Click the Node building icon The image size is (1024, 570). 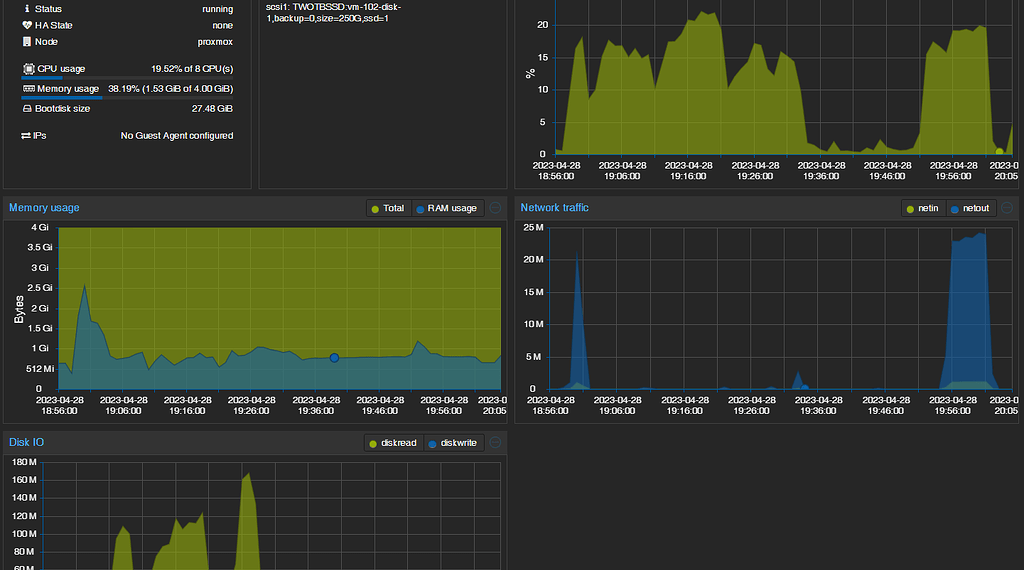(x=27, y=42)
